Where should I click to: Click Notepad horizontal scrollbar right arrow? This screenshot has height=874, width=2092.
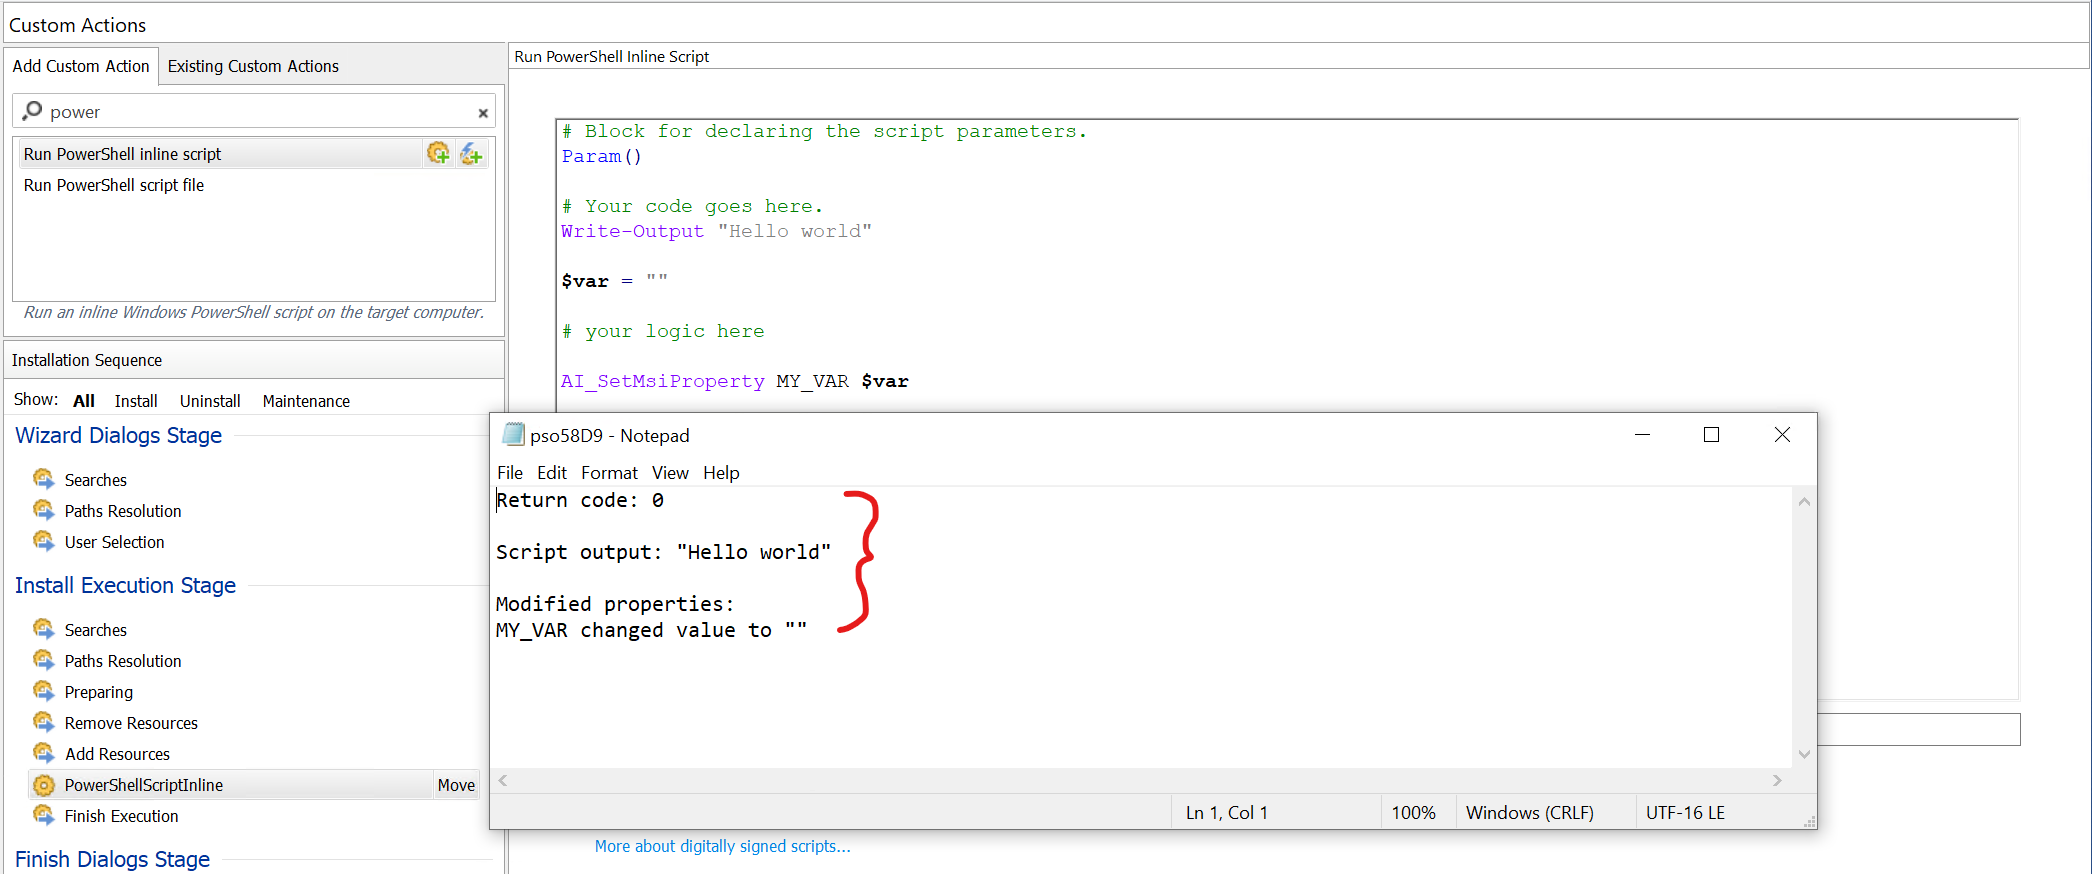[1777, 780]
